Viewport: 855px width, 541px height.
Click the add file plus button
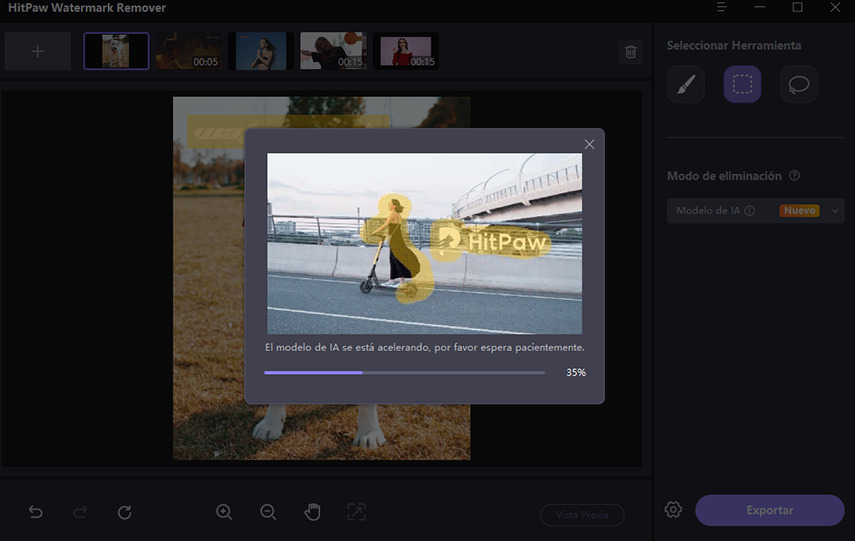(x=38, y=51)
